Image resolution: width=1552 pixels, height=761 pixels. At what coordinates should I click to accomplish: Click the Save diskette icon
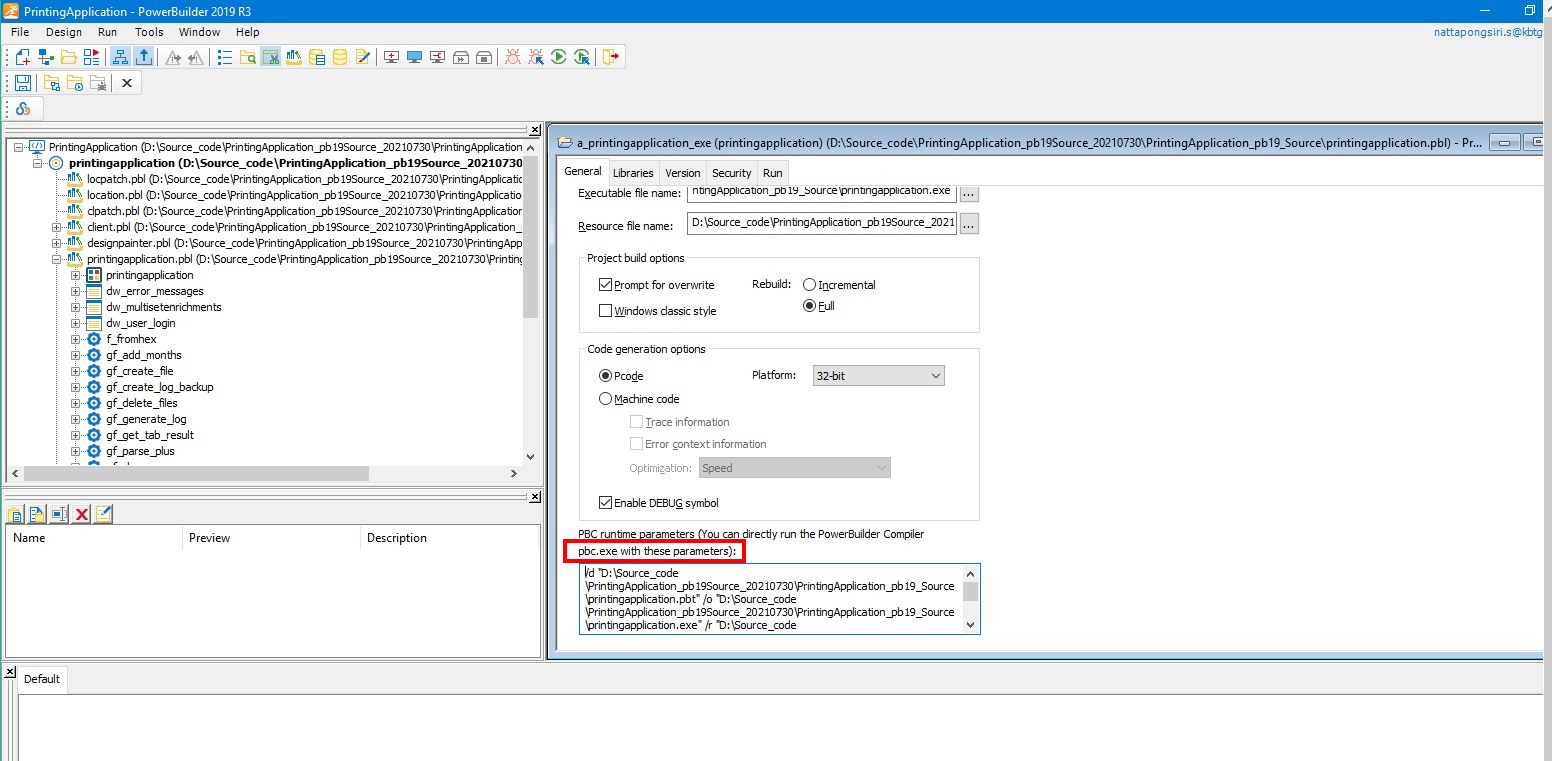coord(22,83)
